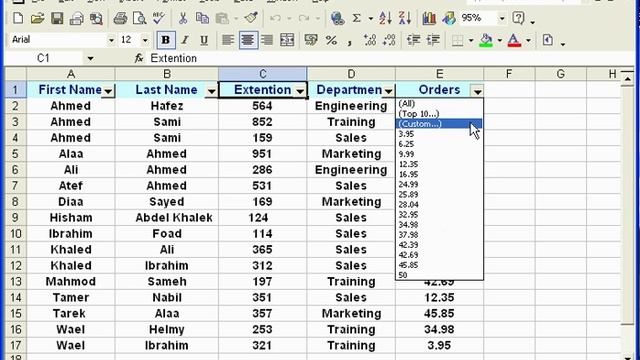Select 50 in the Orders filter list
Screen dimensions: 640x360
tap(439, 275)
